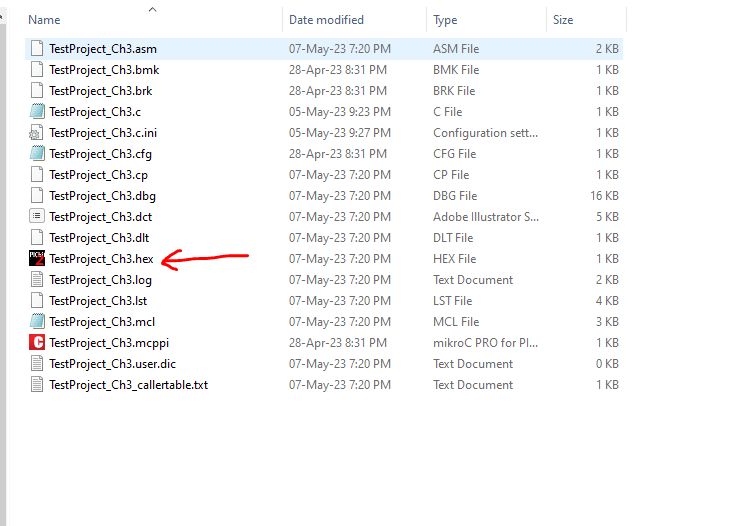Click the HEX File type cell
Viewport: 732px width, 526px height.
click(455, 259)
